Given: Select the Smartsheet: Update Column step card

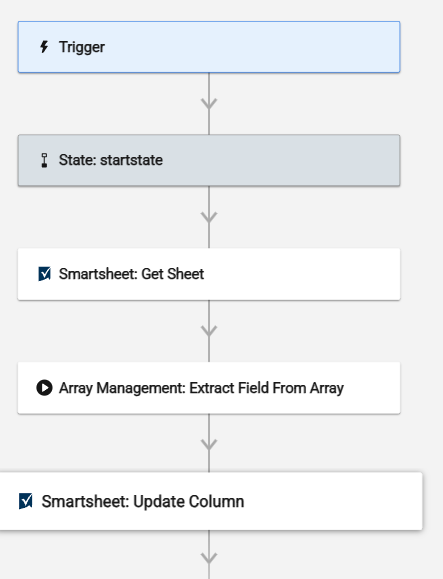Looking at the screenshot, I should tap(211, 501).
